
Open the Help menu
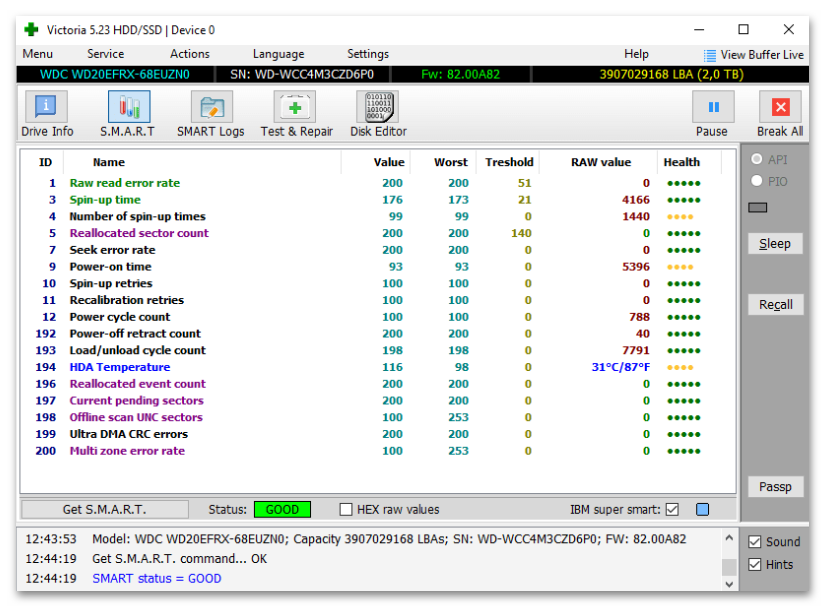[636, 54]
